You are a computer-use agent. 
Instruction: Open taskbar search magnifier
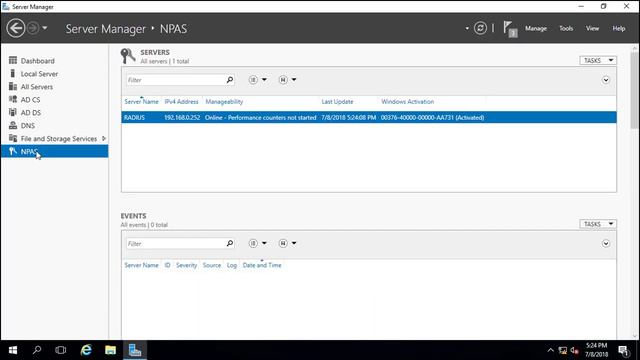[37, 350]
